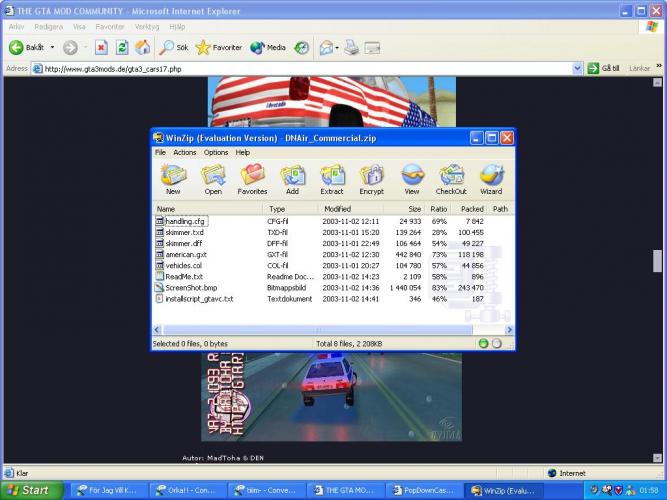667x500 pixels.
Task: Click the Gå till button
Action: click(604, 69)
